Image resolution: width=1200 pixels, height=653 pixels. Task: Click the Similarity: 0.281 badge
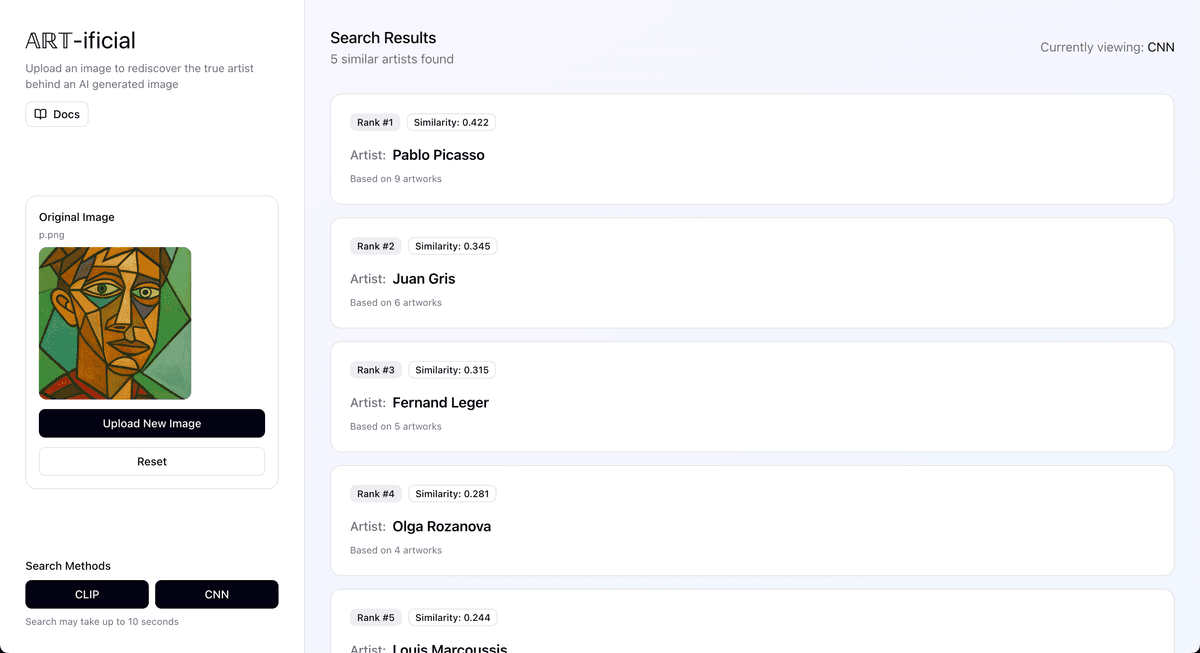[452, 494]
